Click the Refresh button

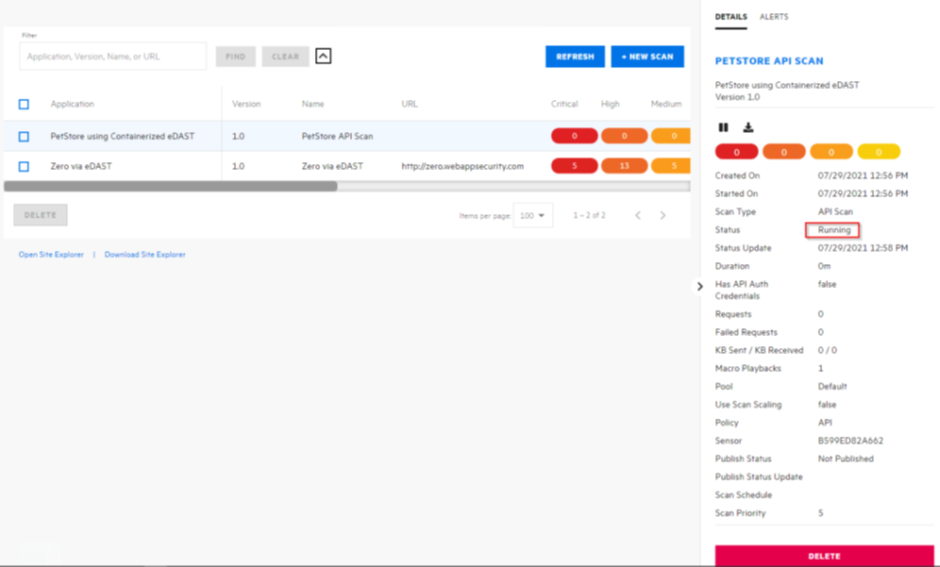click(x=575, y=57)
